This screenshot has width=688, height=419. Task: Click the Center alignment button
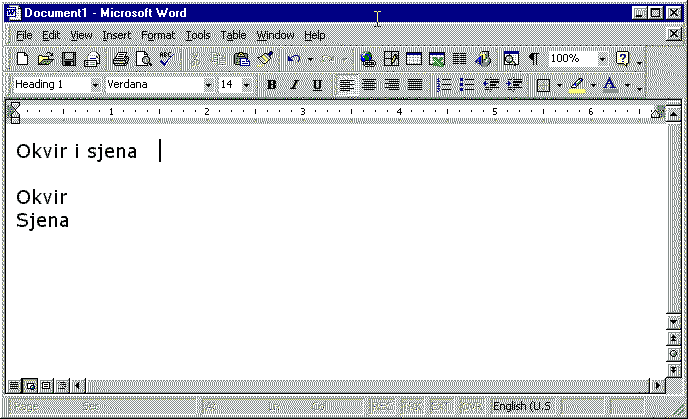(x=369, y=85)
